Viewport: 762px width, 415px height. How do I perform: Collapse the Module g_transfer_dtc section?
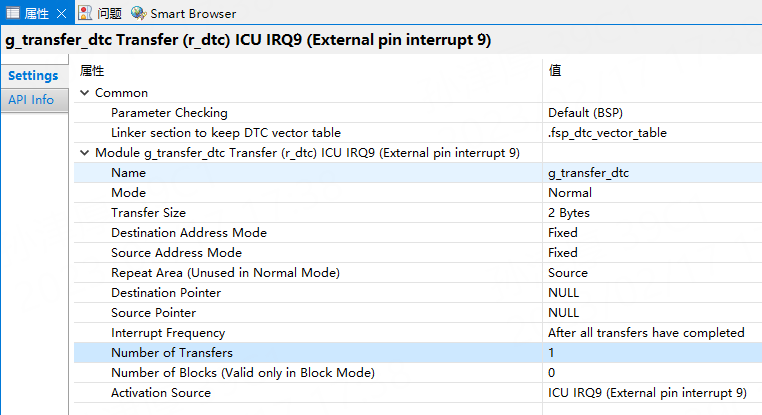(85, 153)
